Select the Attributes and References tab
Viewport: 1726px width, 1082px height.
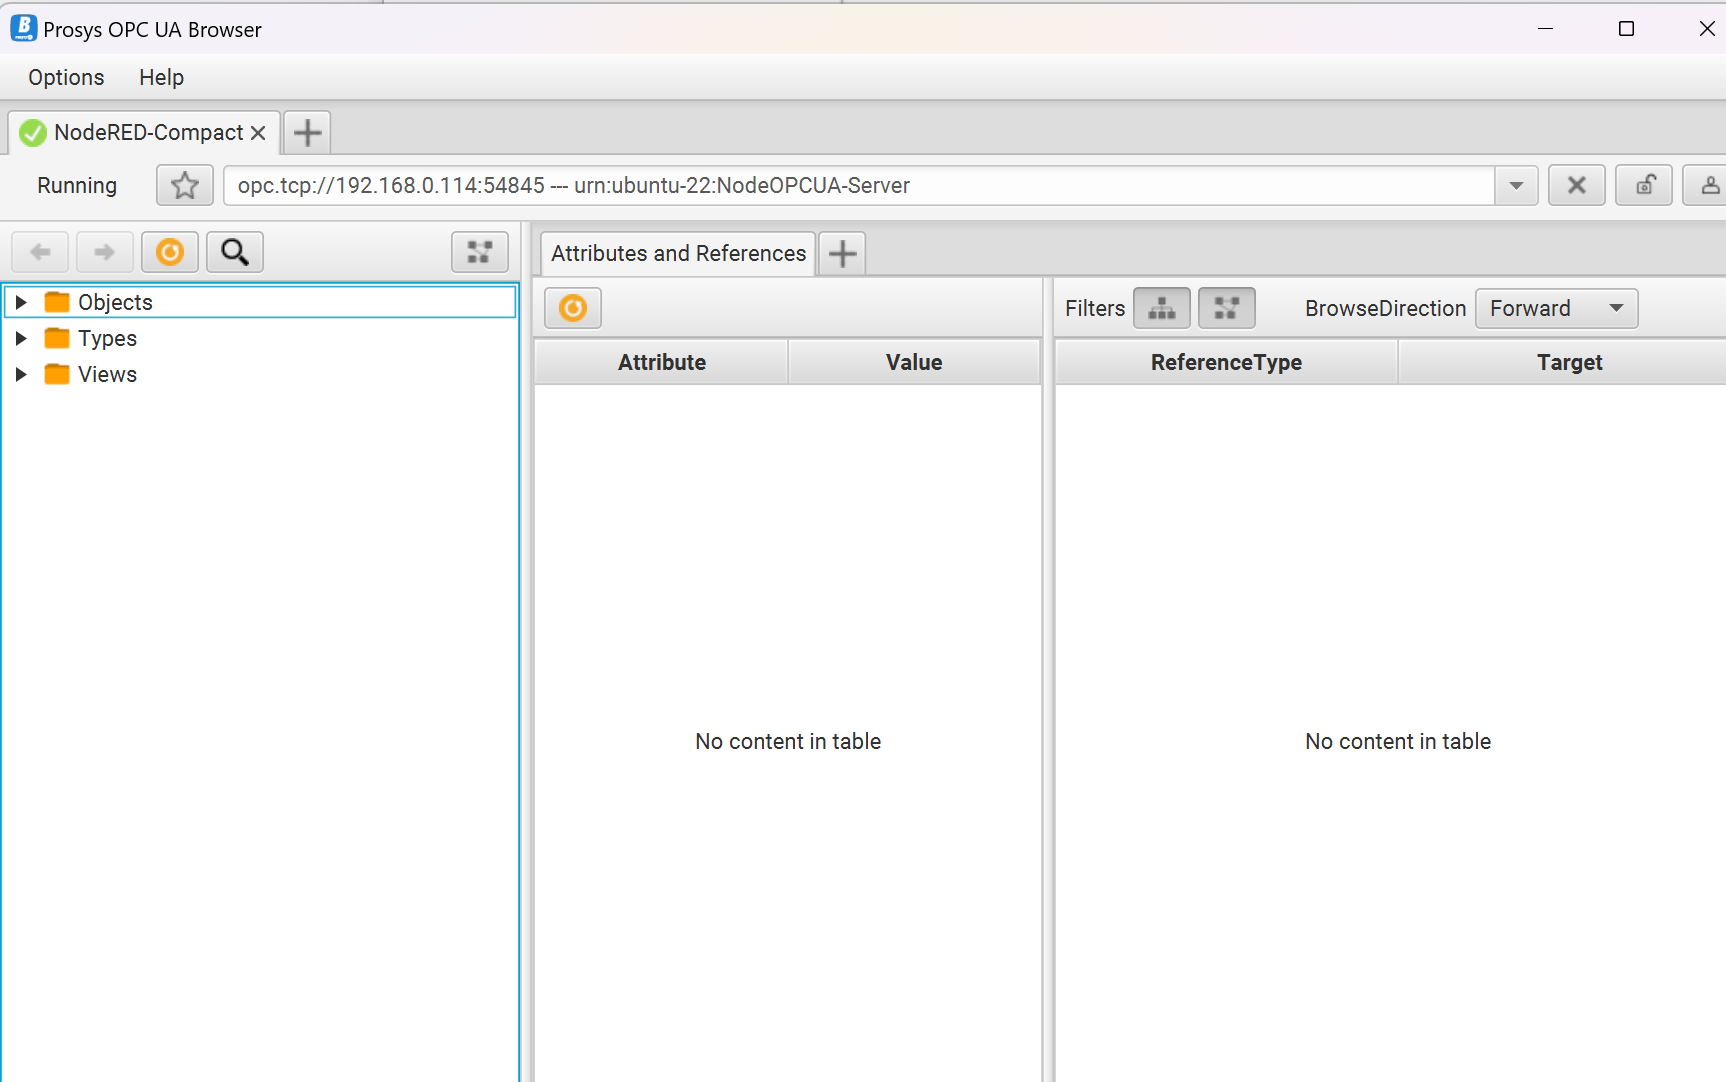pyautogui.click(x=676, y=253)
